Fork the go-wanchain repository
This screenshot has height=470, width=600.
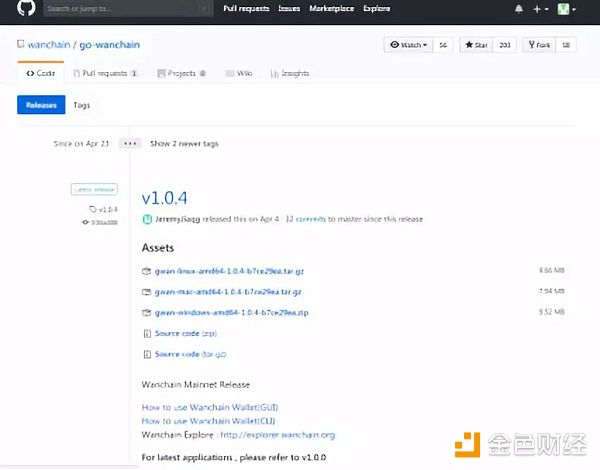pos(539,45)
